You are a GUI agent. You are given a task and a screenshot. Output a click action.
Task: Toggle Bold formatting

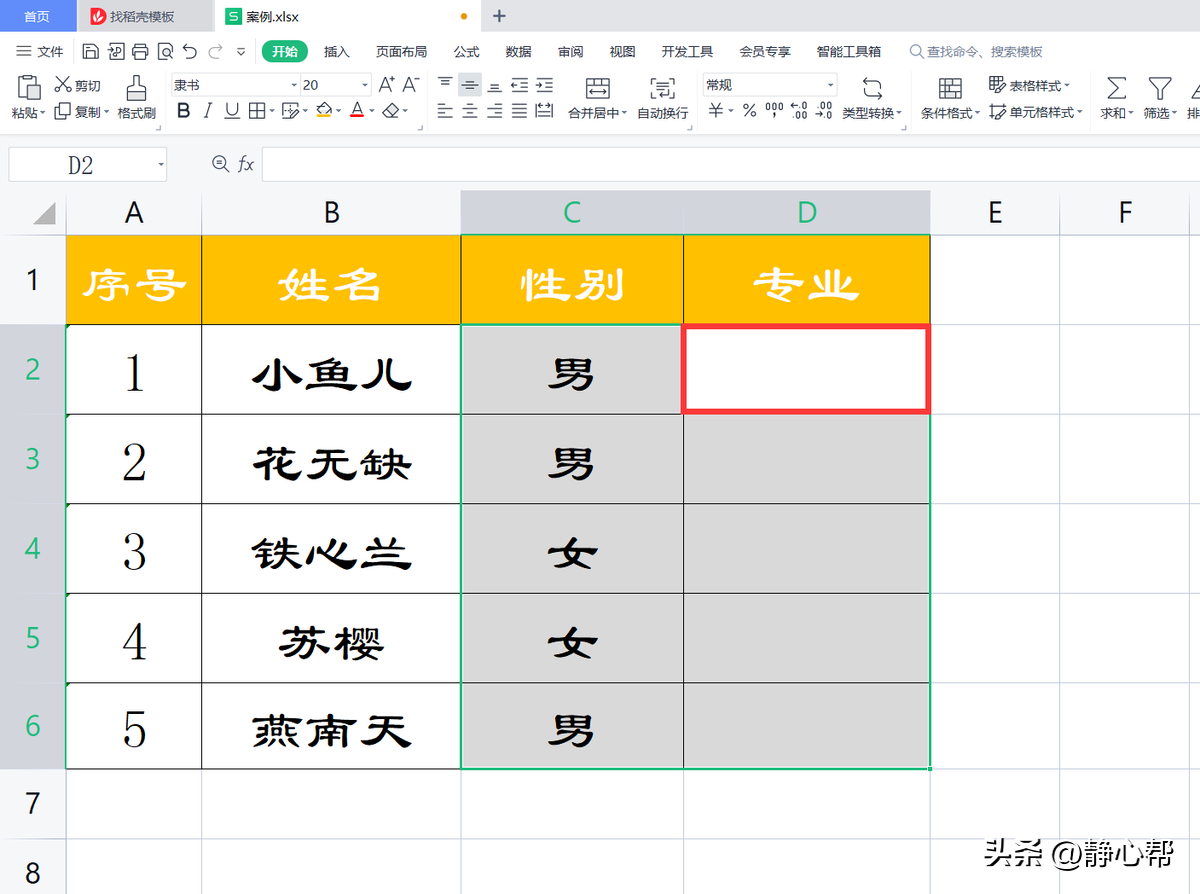click(183, 111)
